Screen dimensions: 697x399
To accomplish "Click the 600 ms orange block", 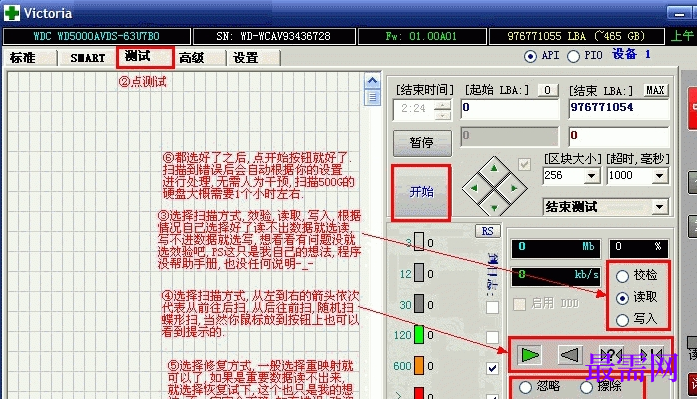I will click(x=419, y=366).
